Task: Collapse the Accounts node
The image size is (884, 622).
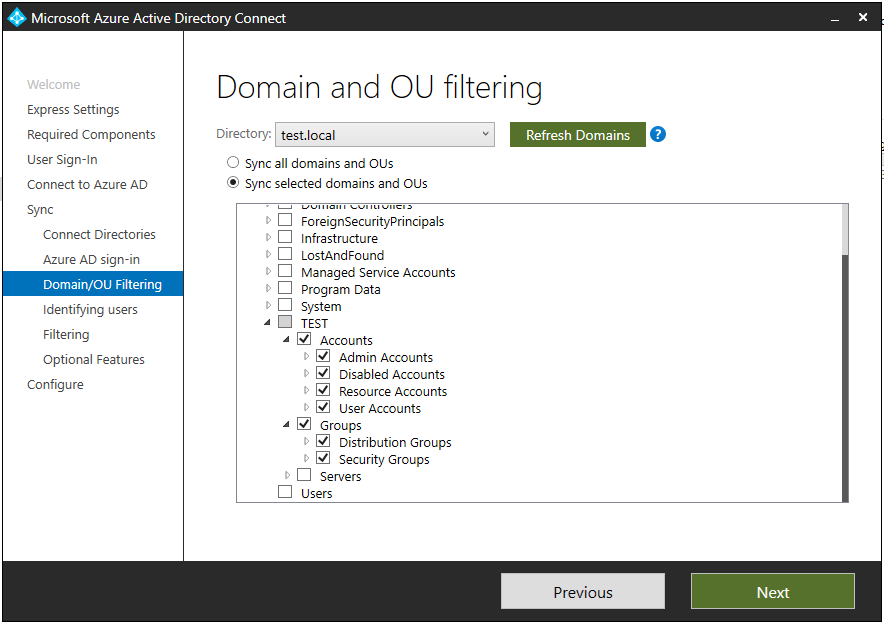Action: click(x=286, y=340)
